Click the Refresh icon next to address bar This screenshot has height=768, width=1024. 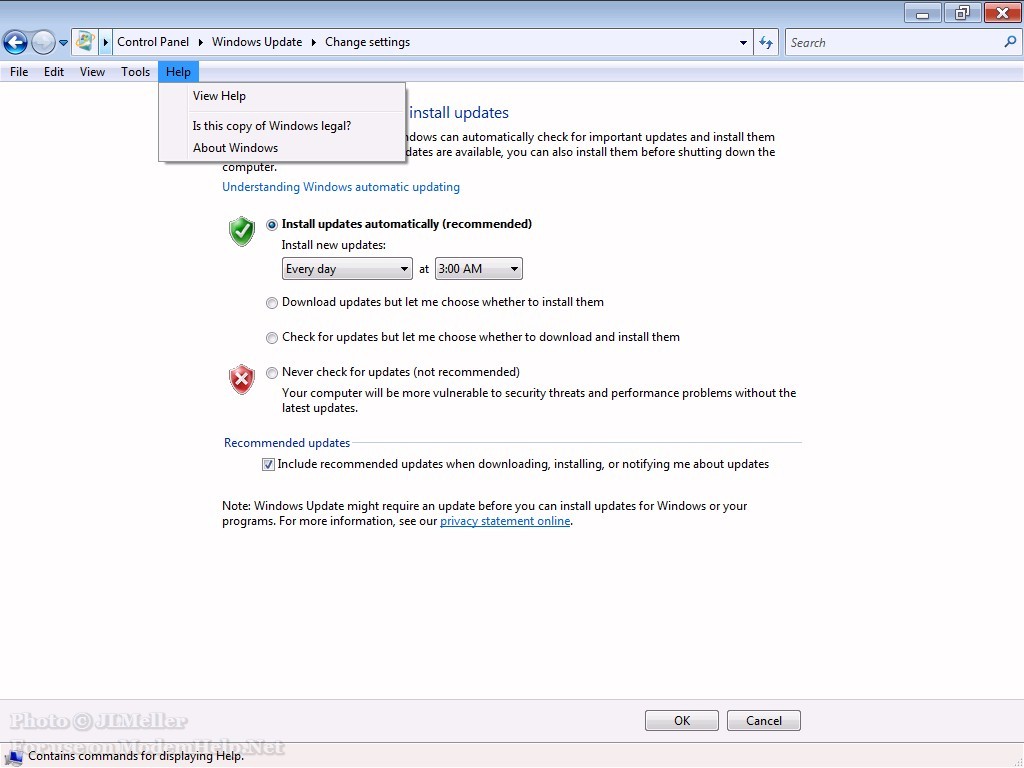(766, 42)
